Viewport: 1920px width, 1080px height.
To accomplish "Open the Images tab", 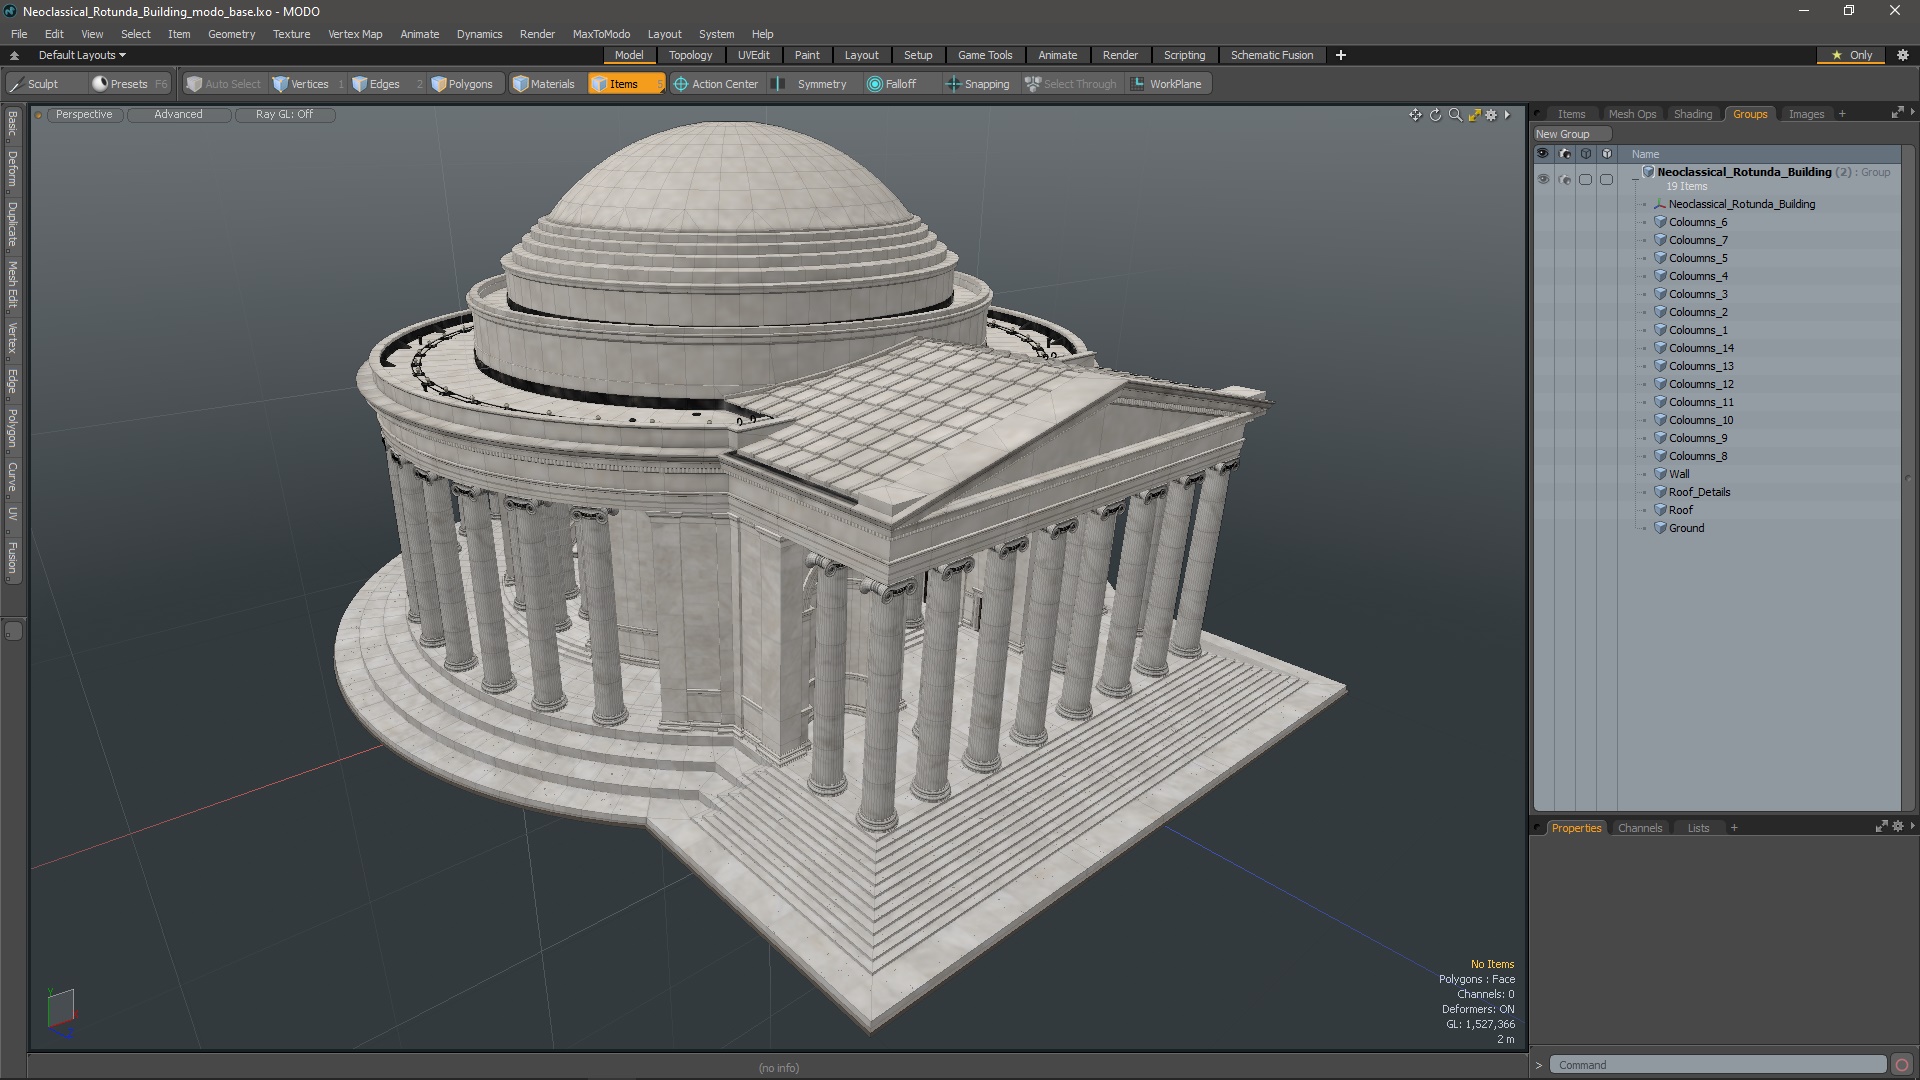I will [x=1806, y=114].
